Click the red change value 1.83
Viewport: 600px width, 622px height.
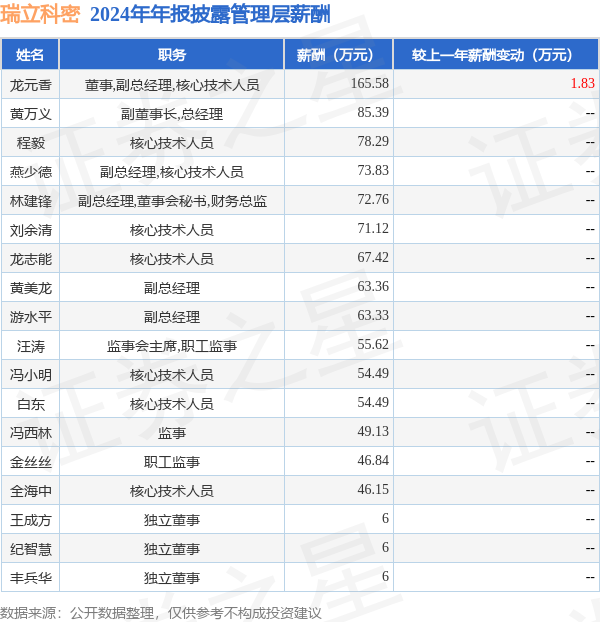coord(583,83)
